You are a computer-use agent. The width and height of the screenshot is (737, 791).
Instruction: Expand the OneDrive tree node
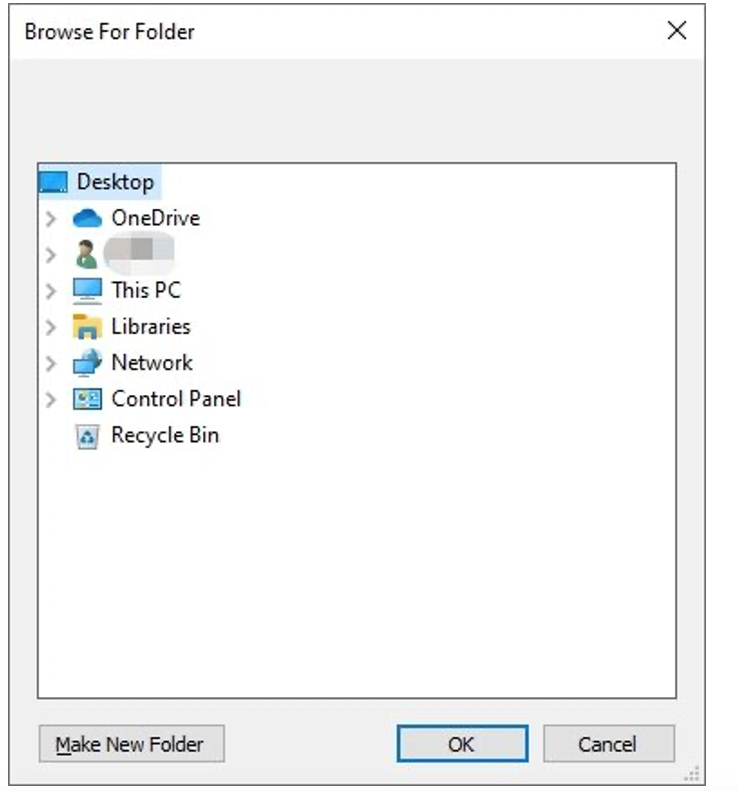point(50,219)
